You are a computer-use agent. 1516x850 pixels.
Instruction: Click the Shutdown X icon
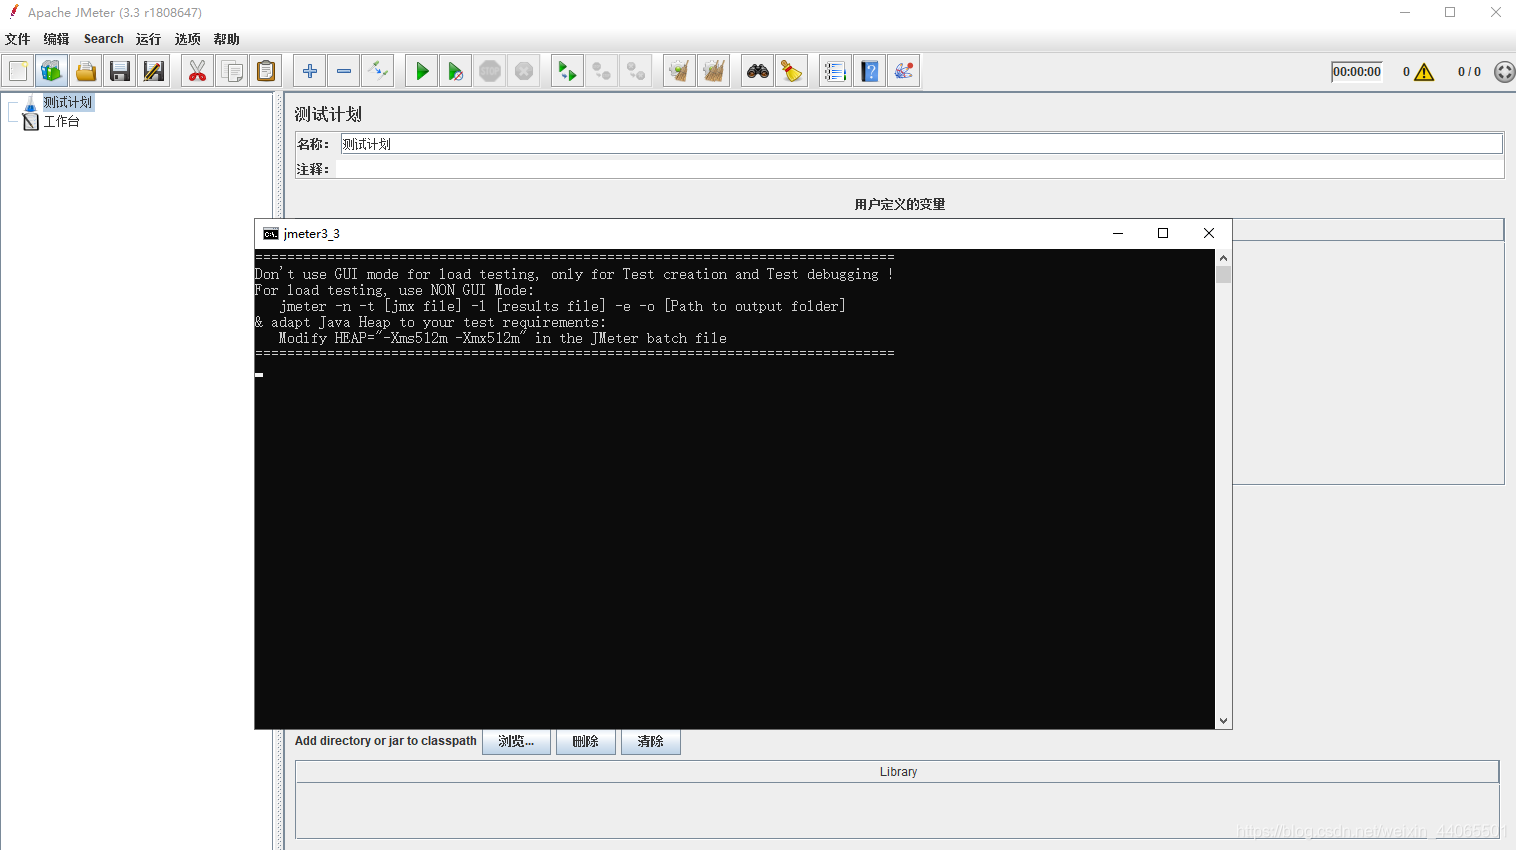[524, 71]
